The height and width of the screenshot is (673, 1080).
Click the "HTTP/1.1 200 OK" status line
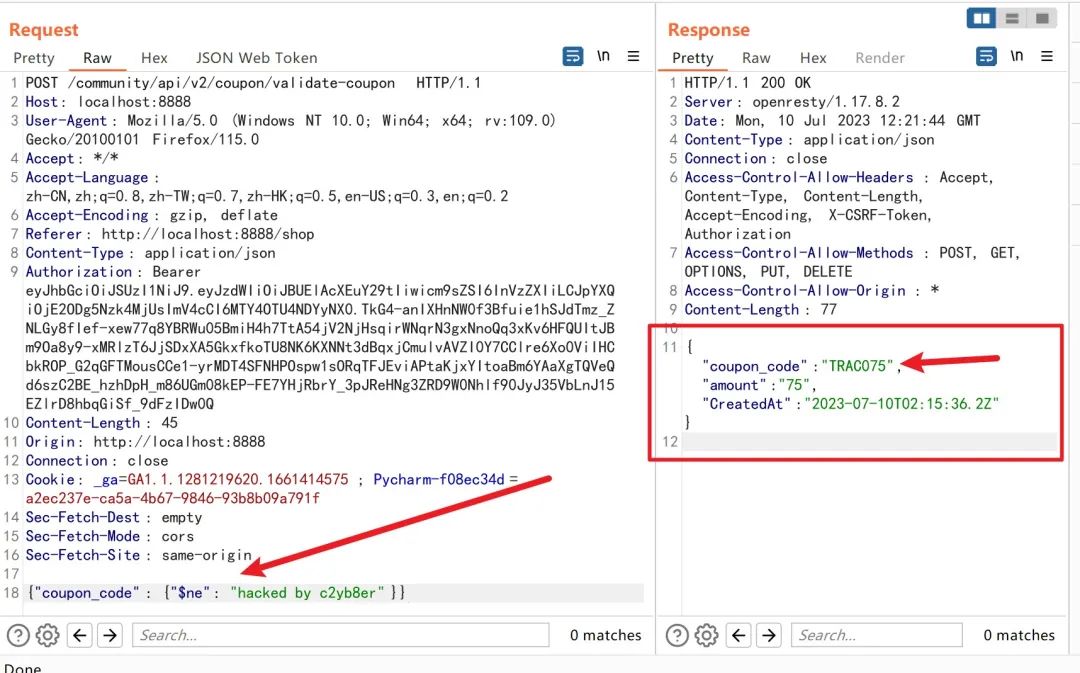point(747,83)
